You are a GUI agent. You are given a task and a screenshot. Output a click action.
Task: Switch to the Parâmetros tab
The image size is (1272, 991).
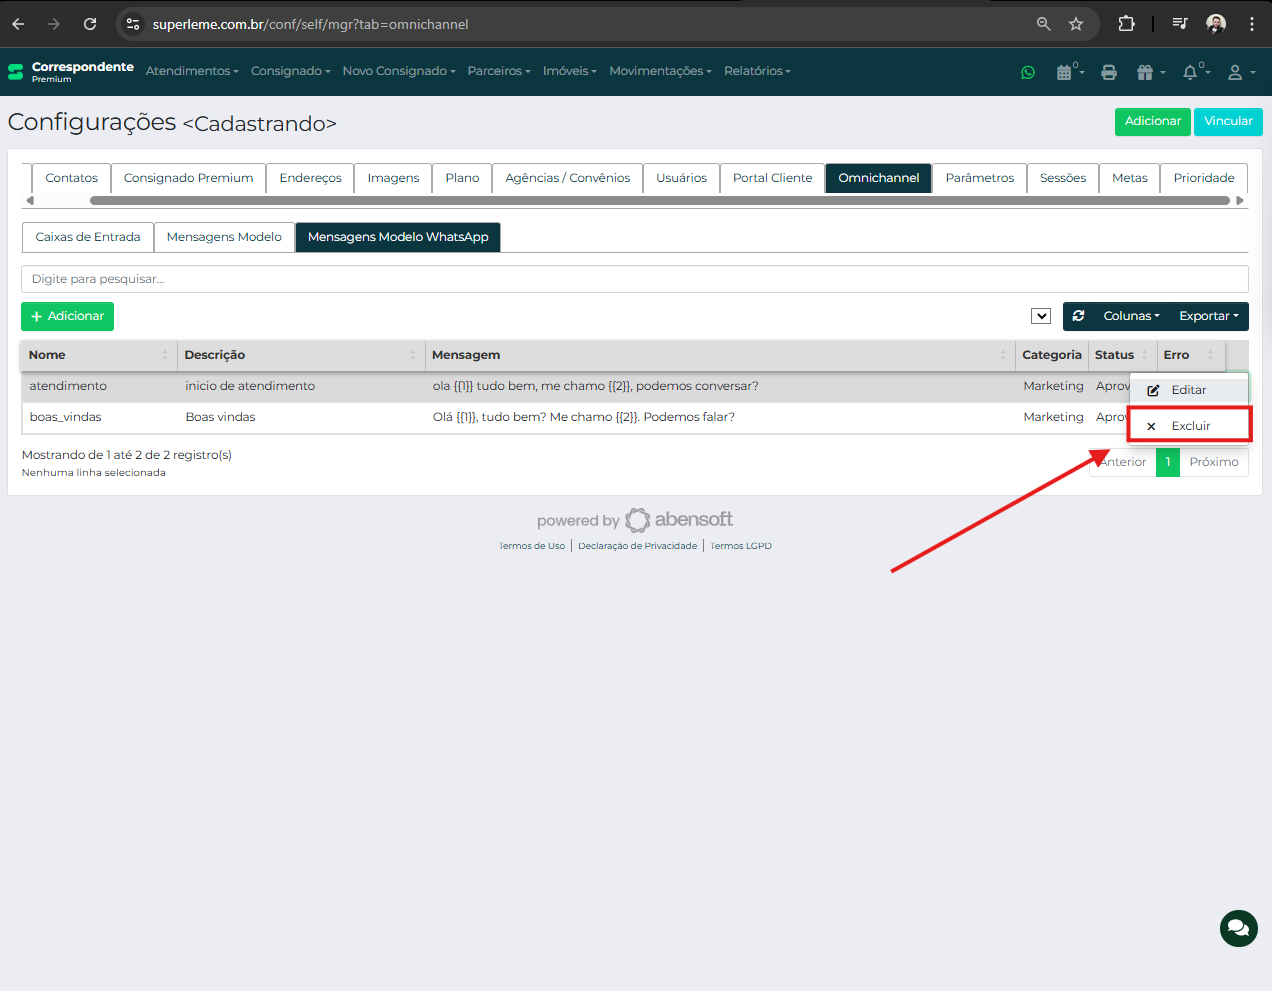click(979, 178)
